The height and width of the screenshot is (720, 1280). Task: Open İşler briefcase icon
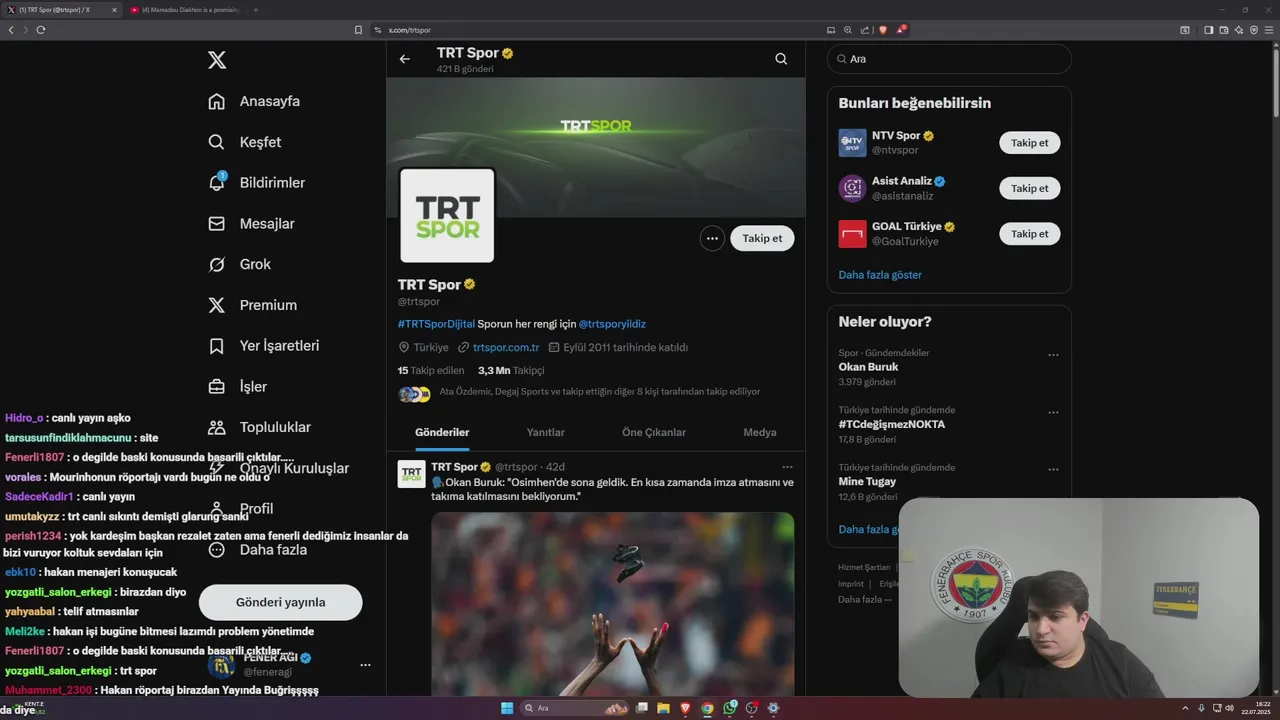point(216,386)
